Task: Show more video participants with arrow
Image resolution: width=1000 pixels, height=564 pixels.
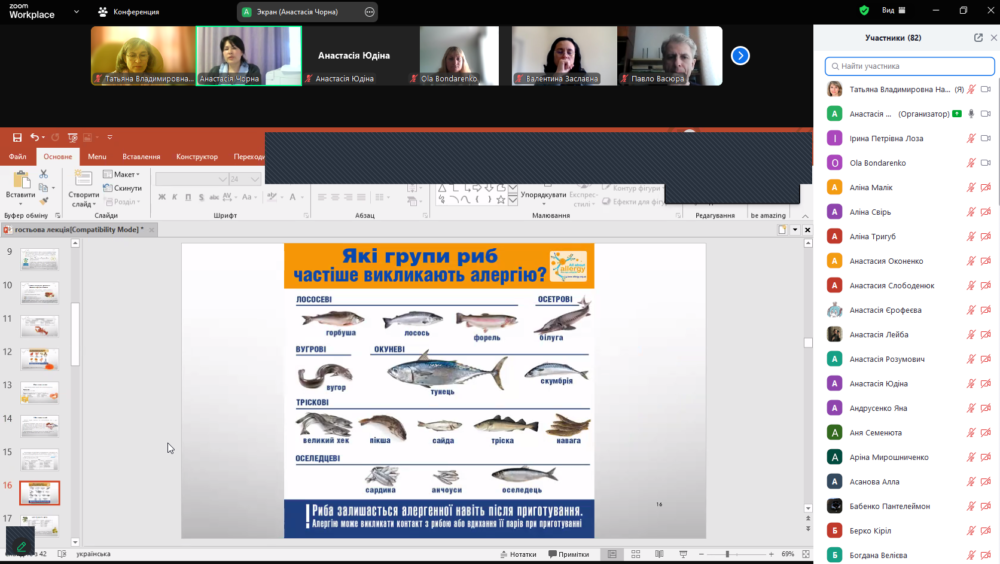Action: coord(740,56)
